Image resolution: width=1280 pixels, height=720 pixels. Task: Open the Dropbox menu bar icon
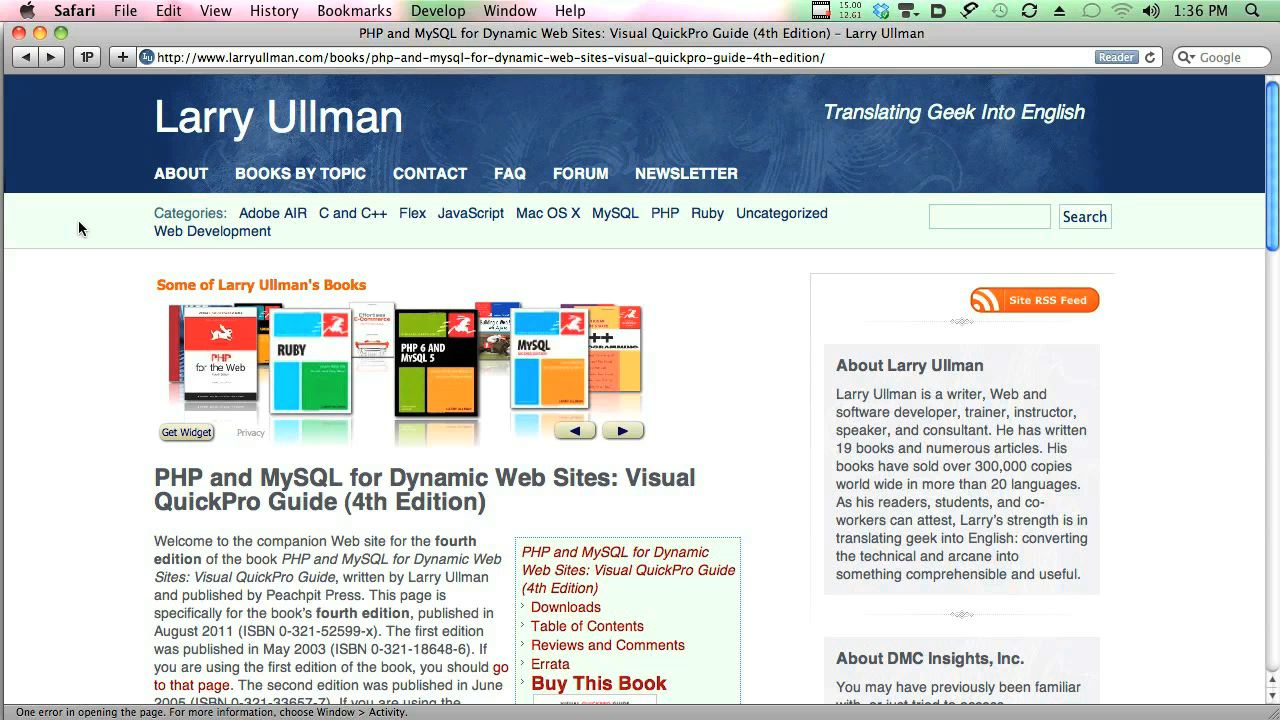coord(881,11)
